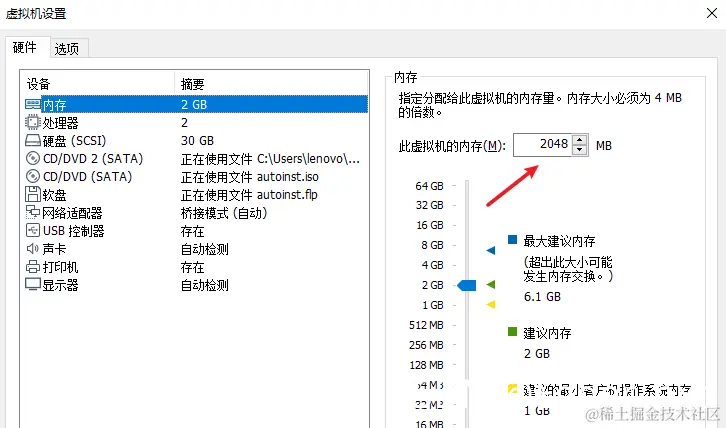726x428 pixels.
Task: Select the processor chip icon
Action: click(x=32, y=122)
